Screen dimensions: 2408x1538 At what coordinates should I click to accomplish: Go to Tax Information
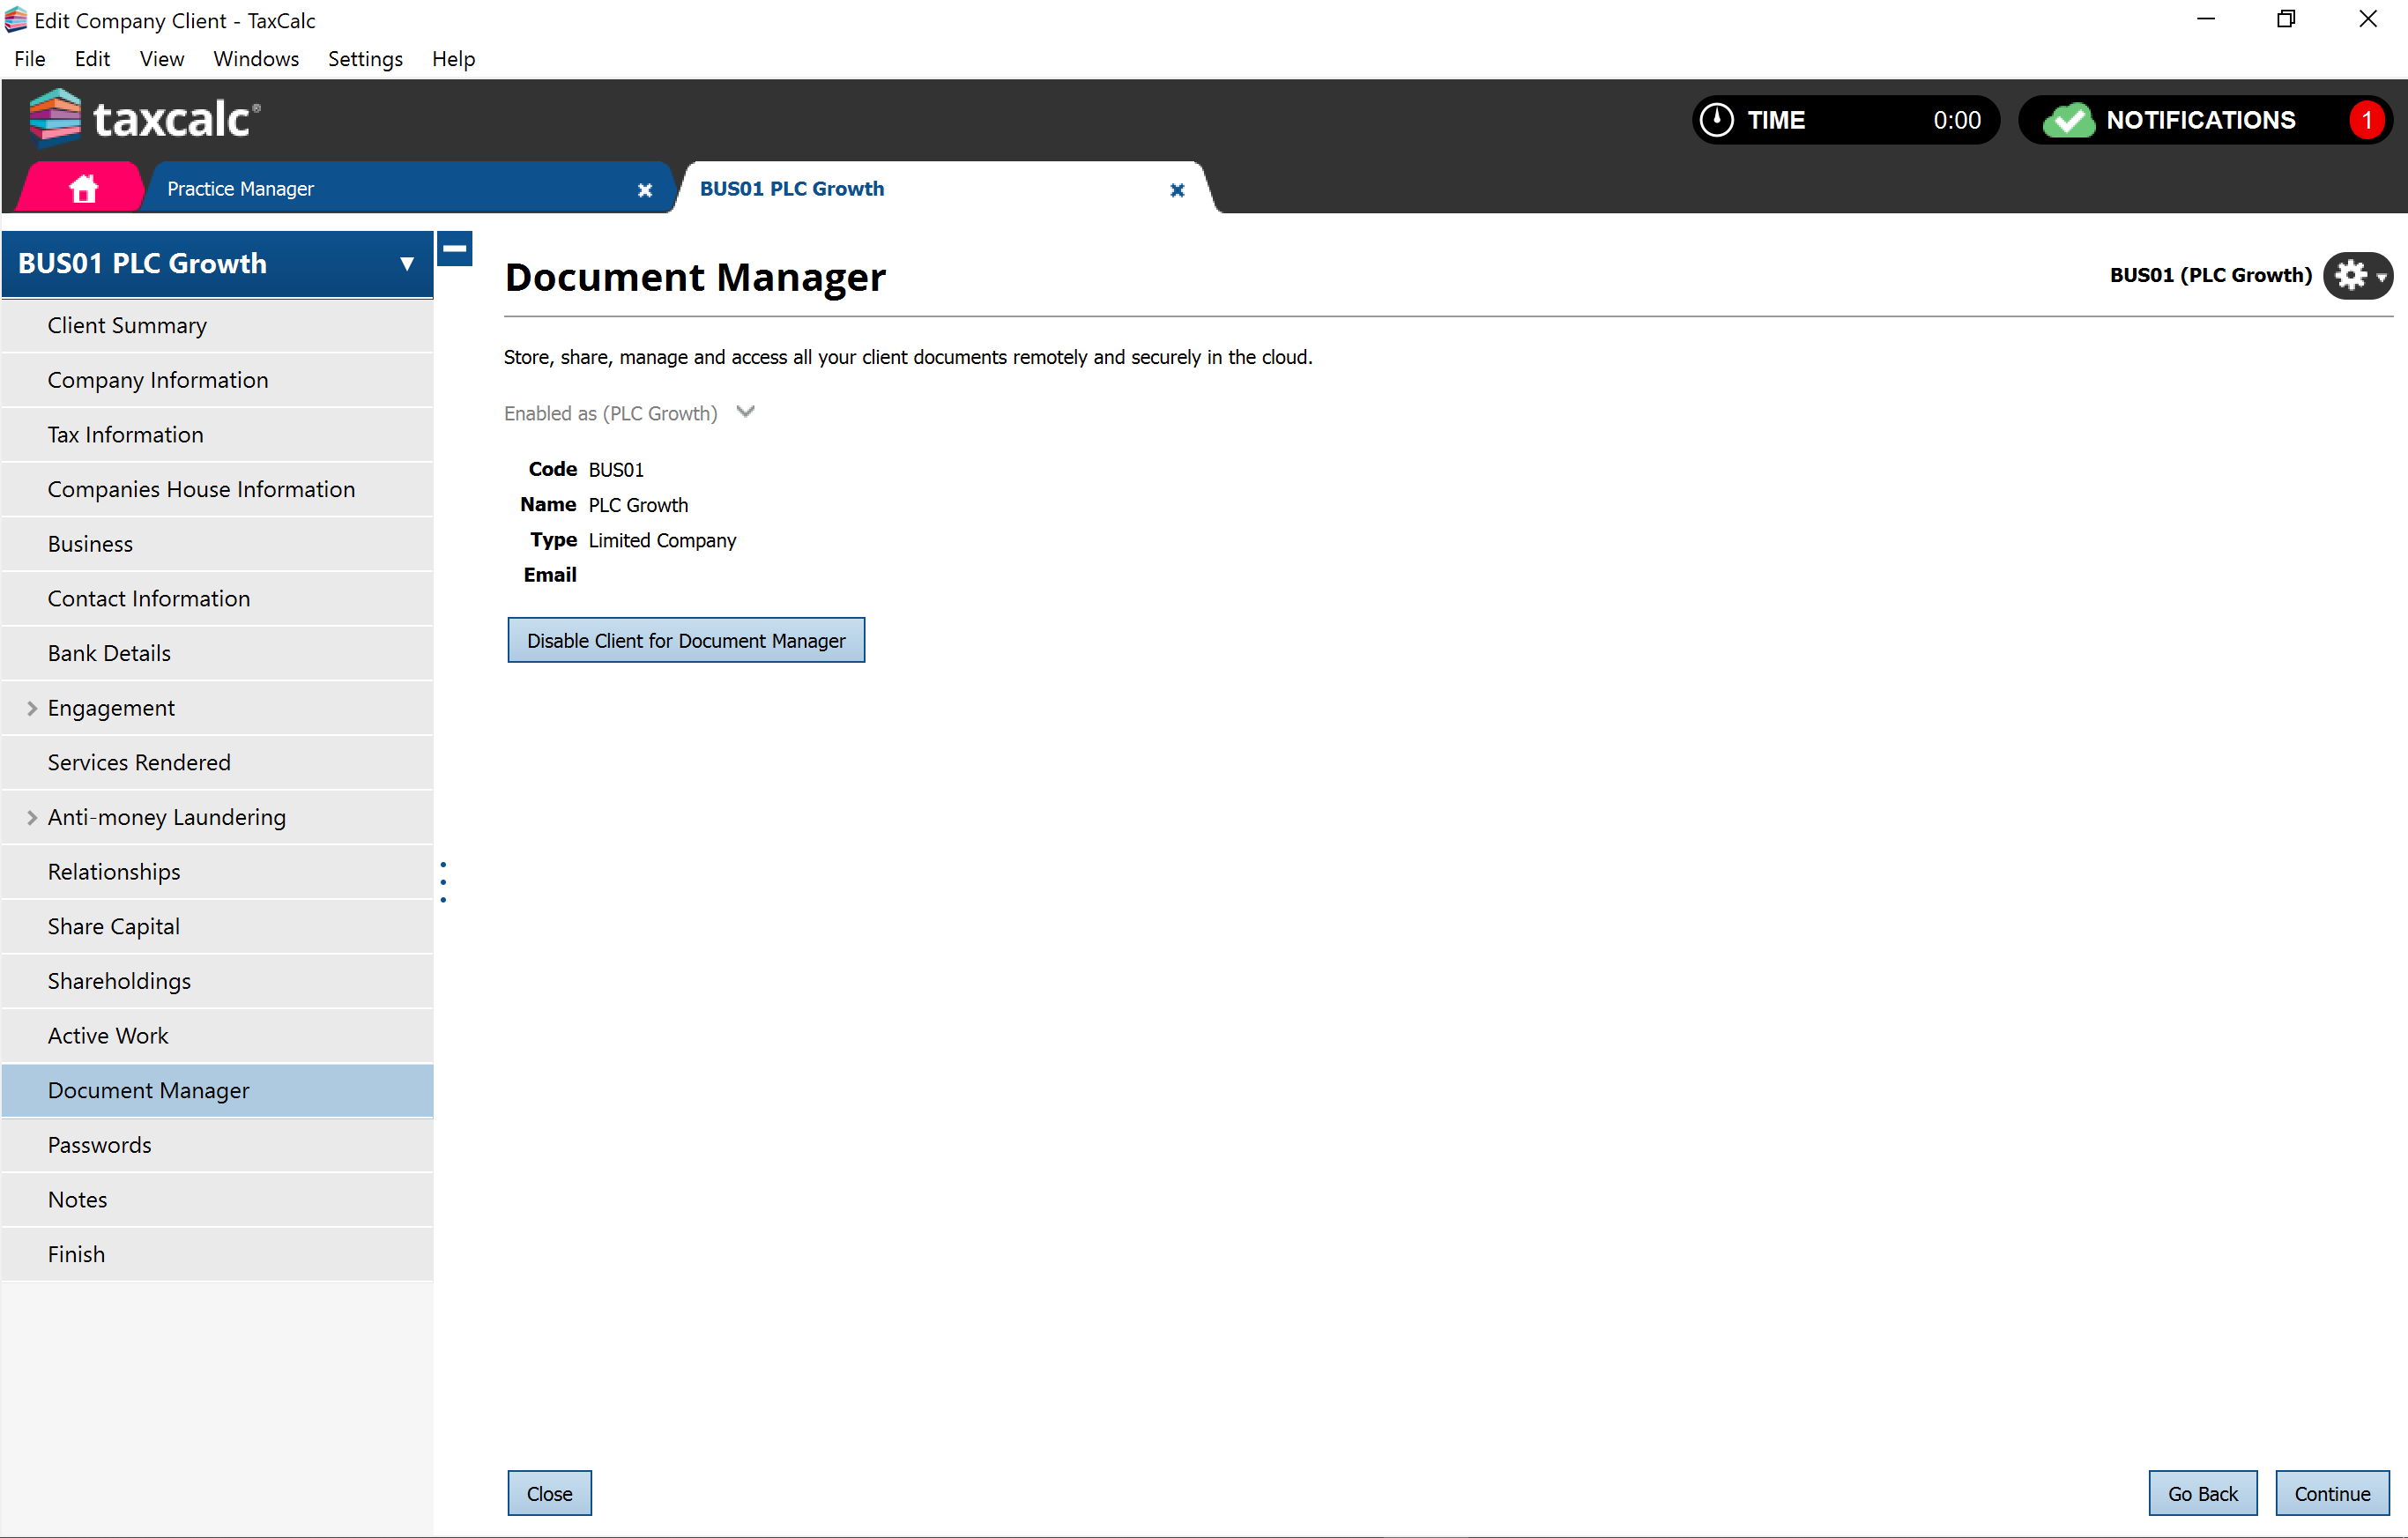point(217,435)
